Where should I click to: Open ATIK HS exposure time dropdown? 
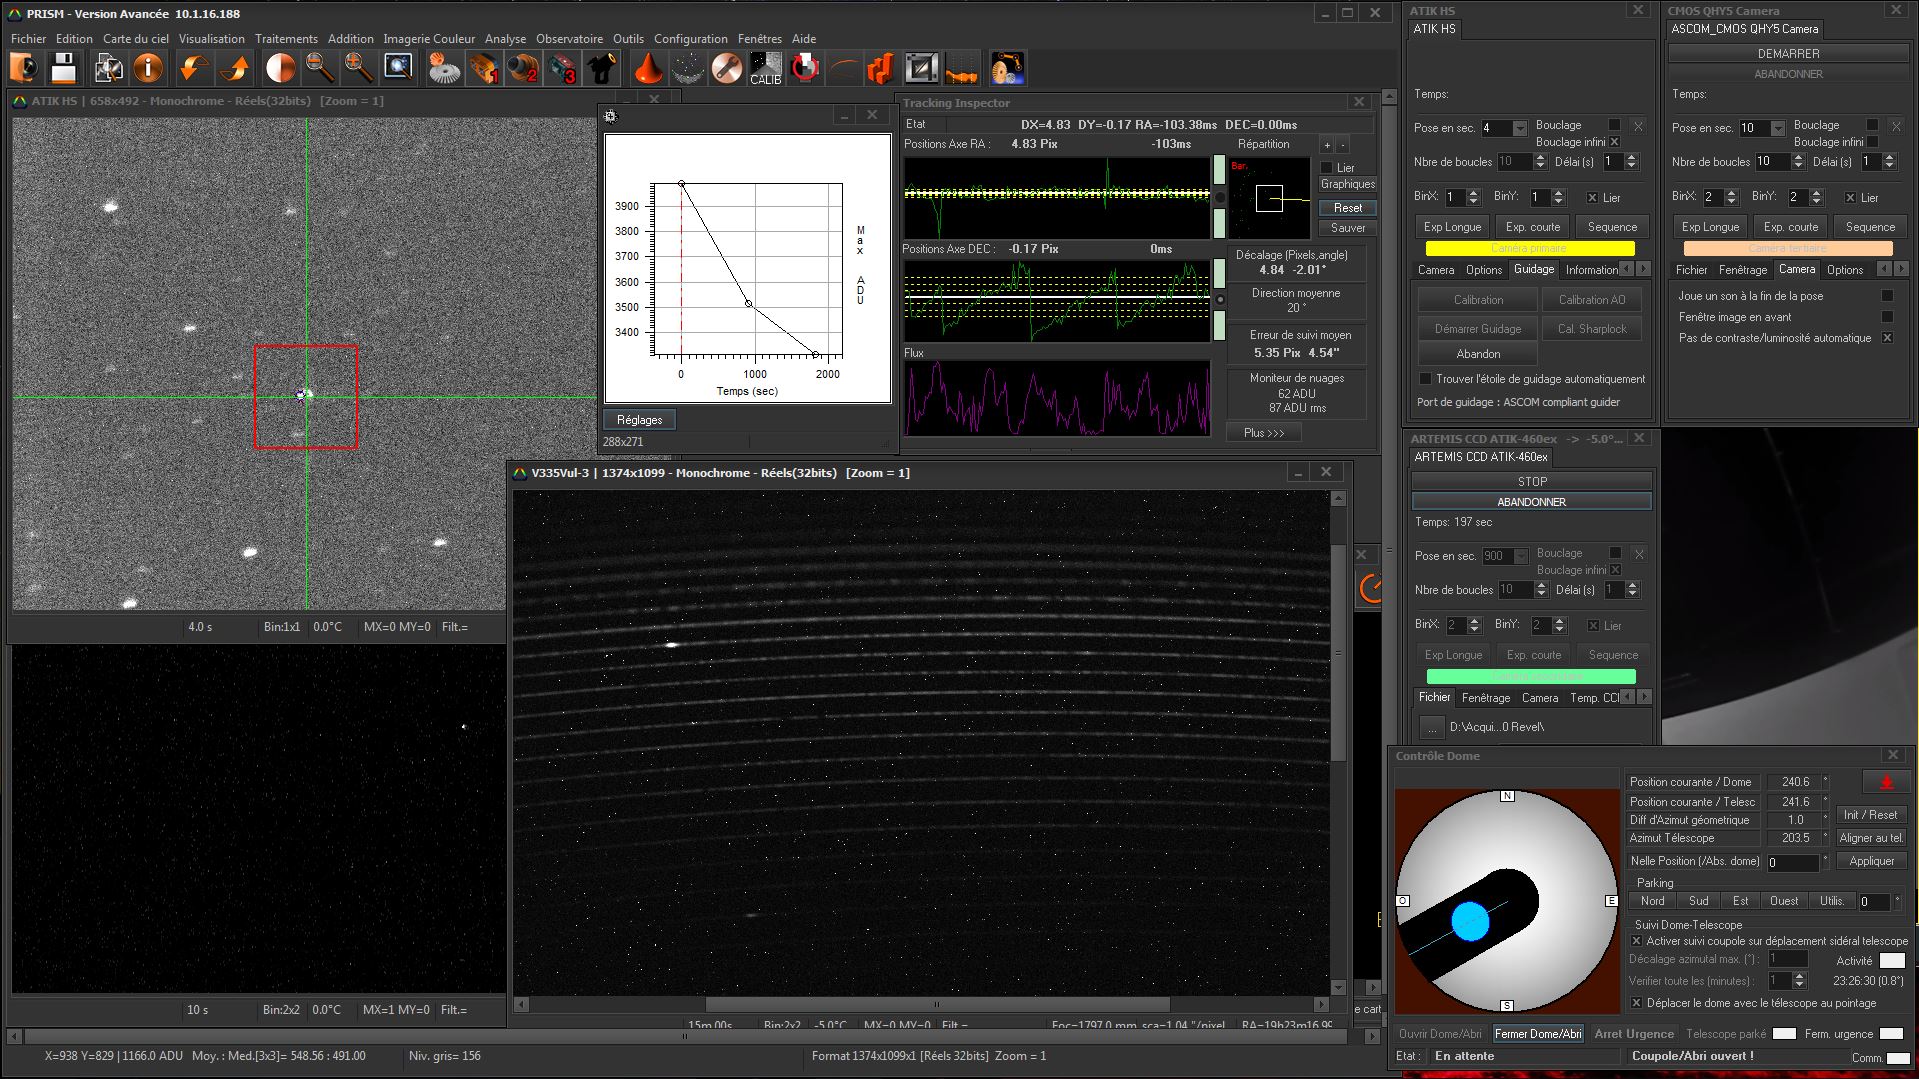1520,128
